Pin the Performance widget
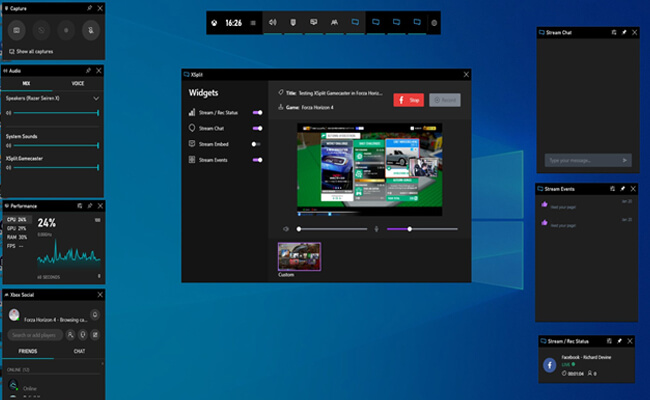 90,206
